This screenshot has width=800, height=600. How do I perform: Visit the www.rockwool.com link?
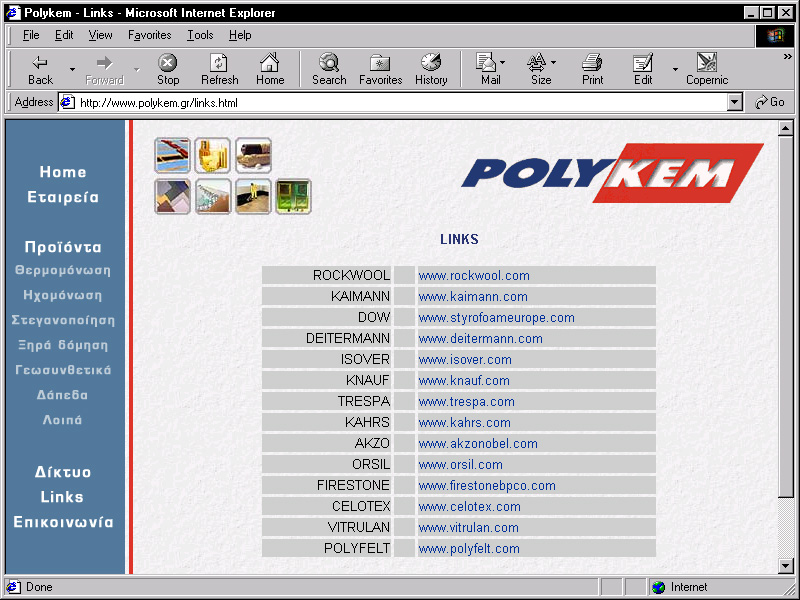(x=474, y=276)
